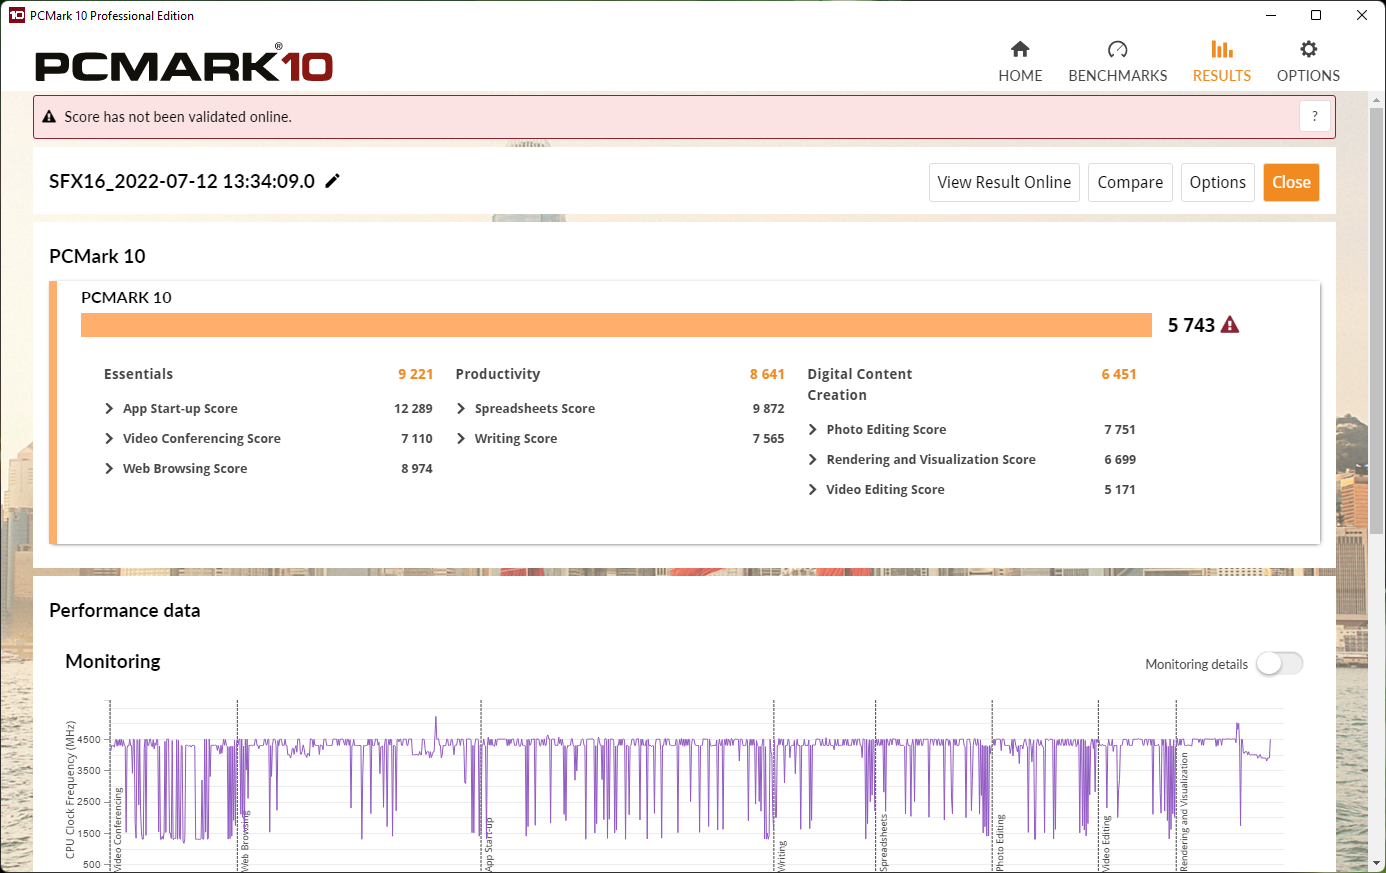This screenshot has height=873, width=1386.
Task: Click the Home house icon
Action: (x=1020, y=49)
